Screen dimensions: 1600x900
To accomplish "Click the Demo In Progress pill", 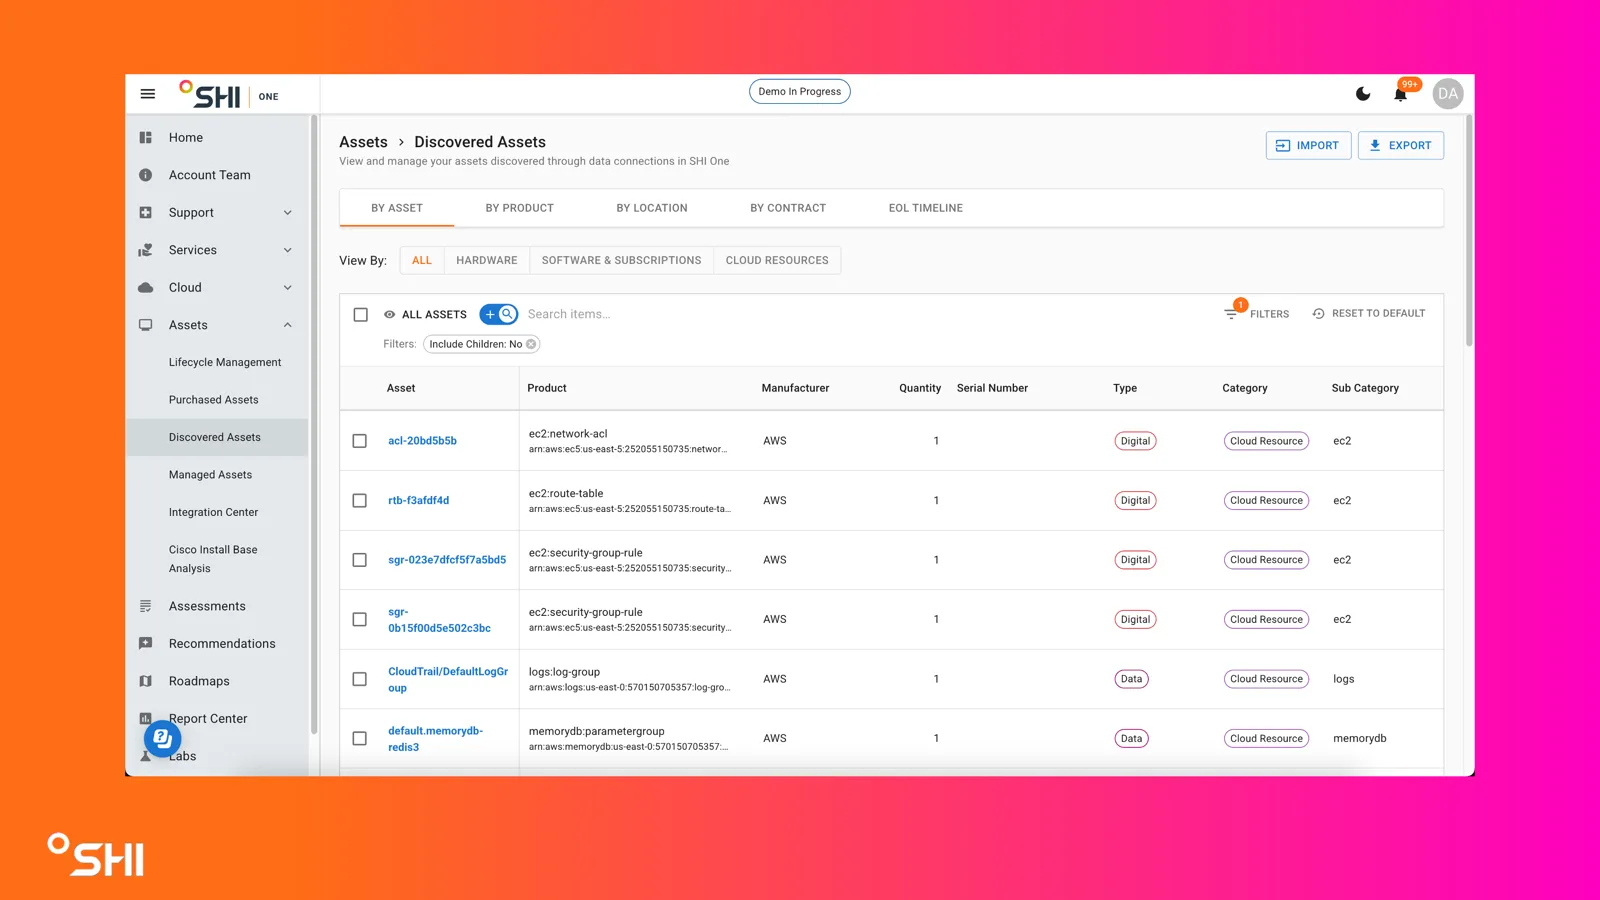I will tap(800, 92).
